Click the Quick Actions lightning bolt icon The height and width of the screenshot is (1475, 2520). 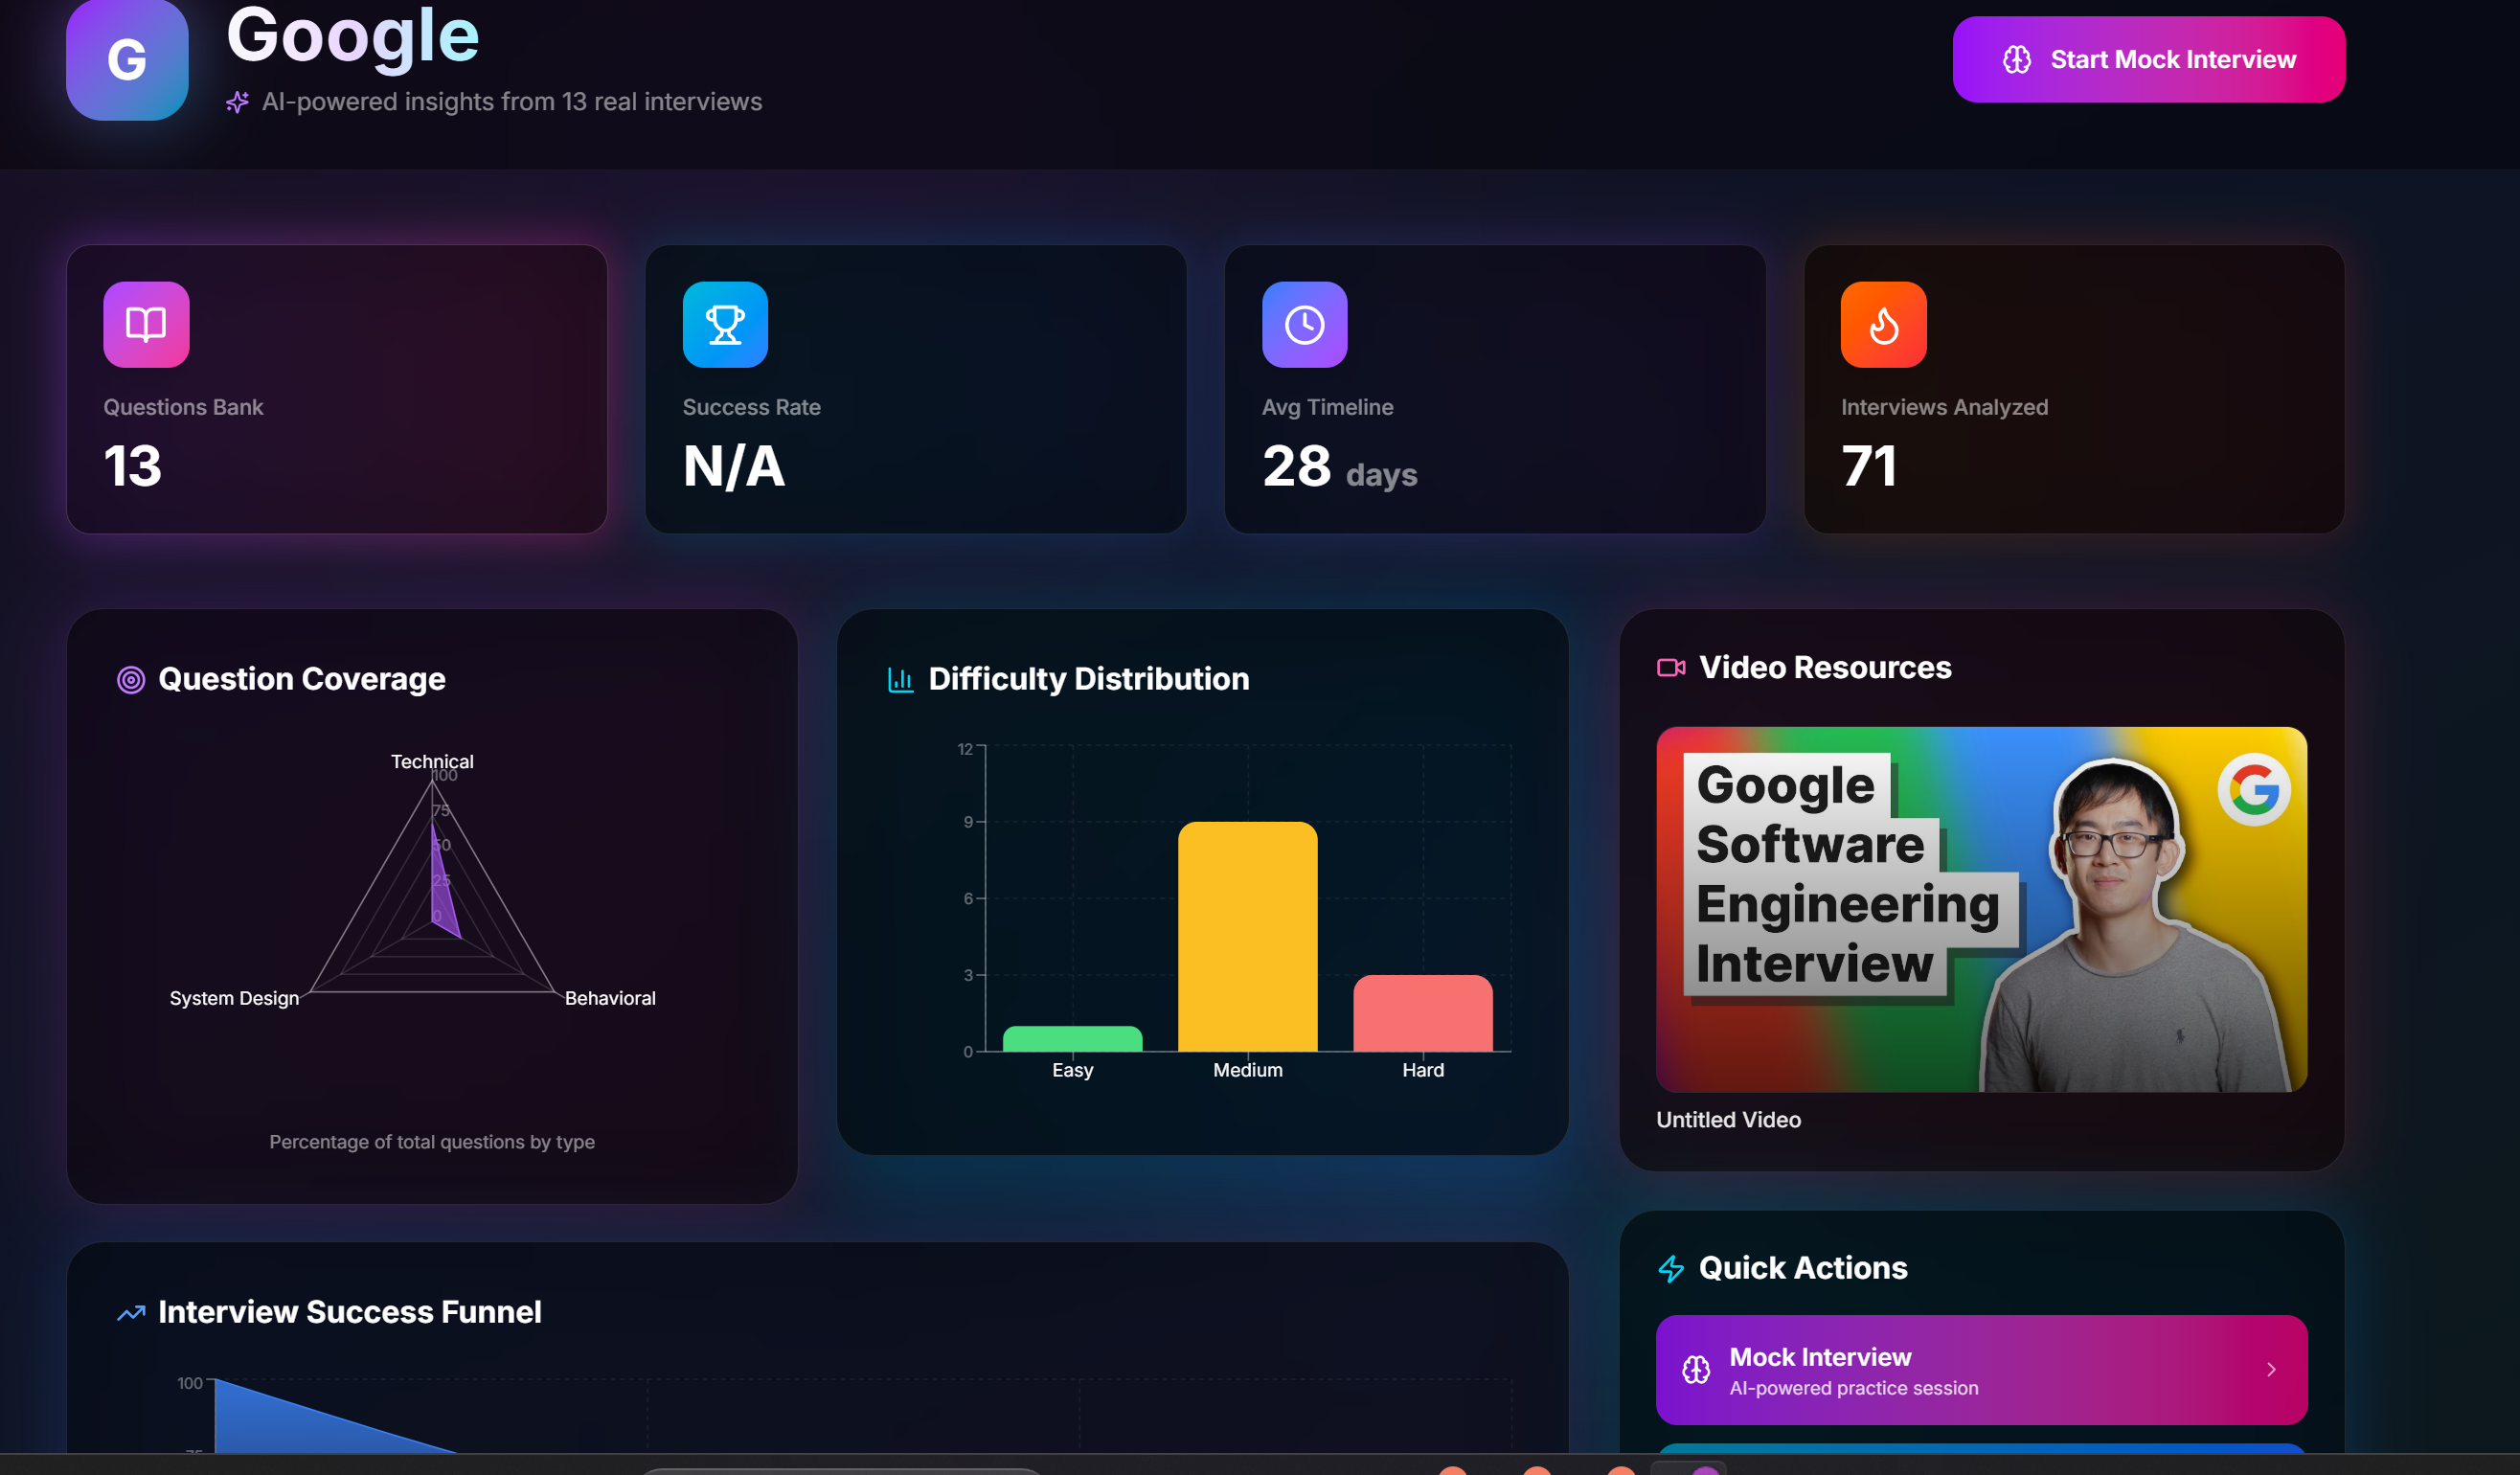1671,1268
